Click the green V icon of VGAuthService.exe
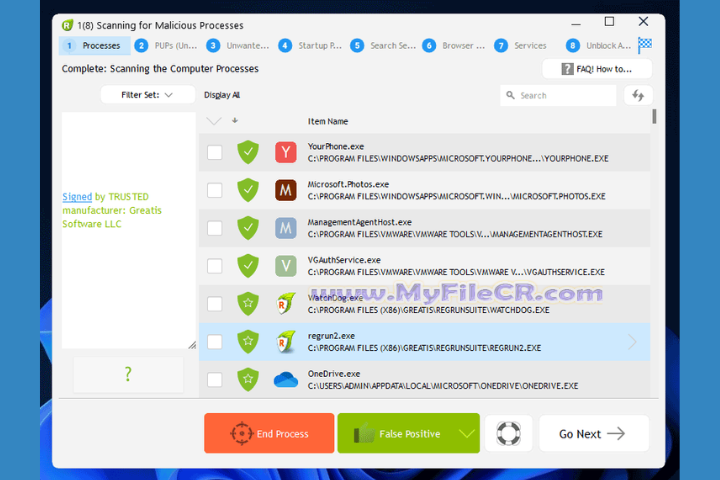Viewport: 720px width, 480px height. (286, 266)
